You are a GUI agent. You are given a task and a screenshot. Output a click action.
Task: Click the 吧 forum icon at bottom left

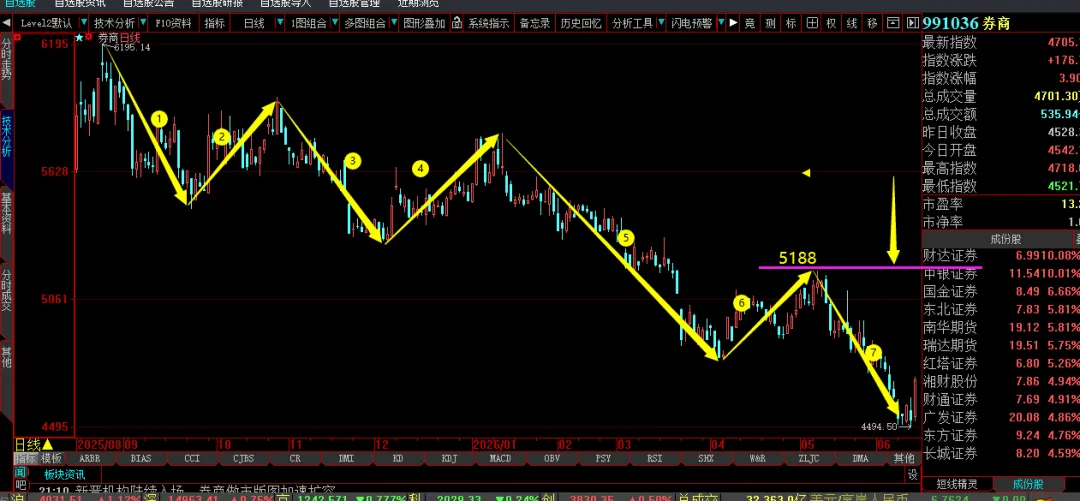pos(20,485)
